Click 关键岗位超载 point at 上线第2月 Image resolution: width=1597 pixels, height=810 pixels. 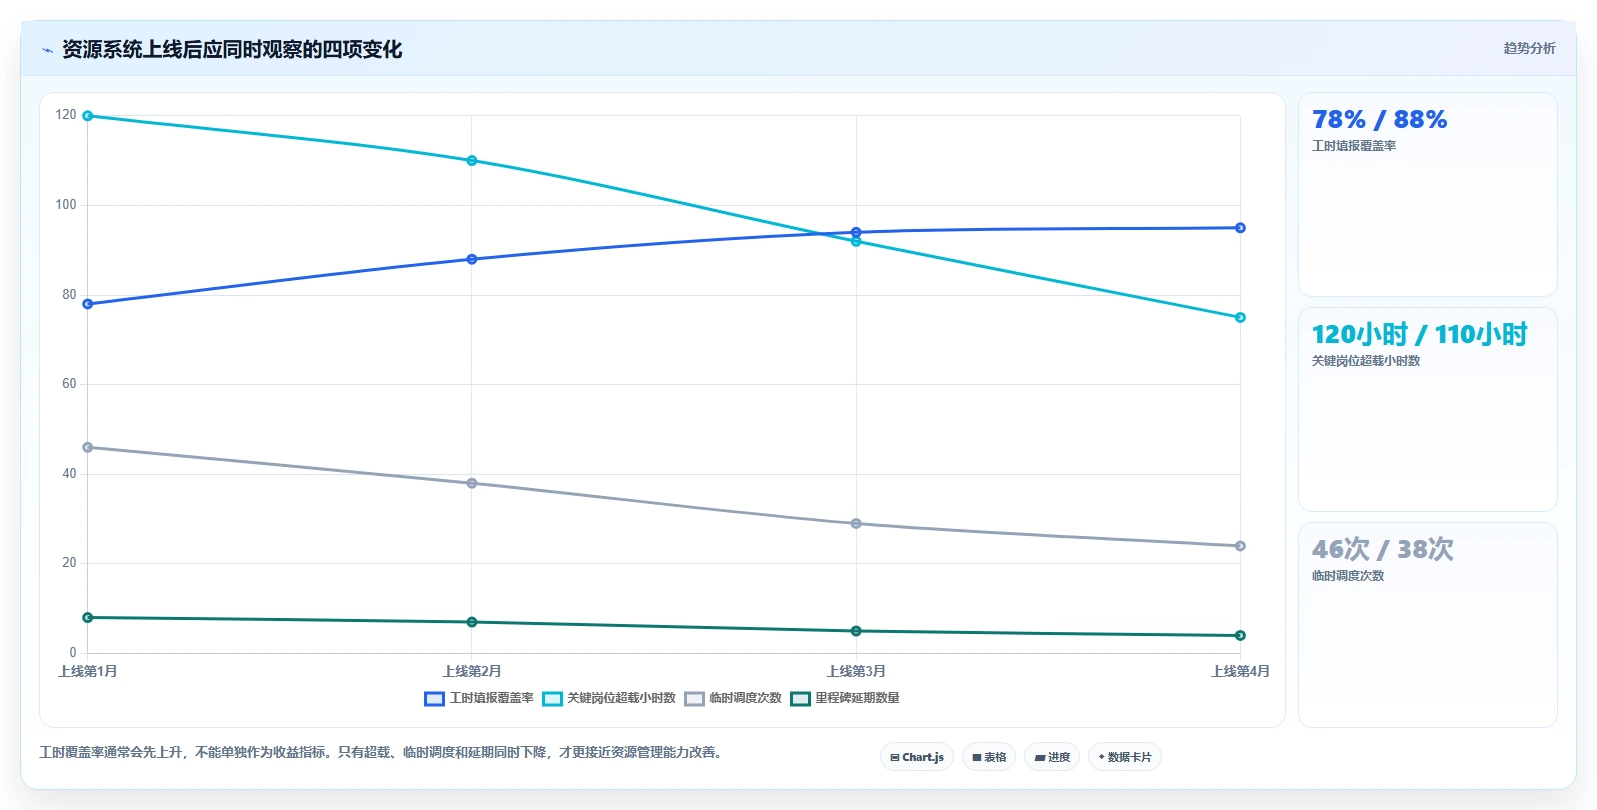pos(472,161)
